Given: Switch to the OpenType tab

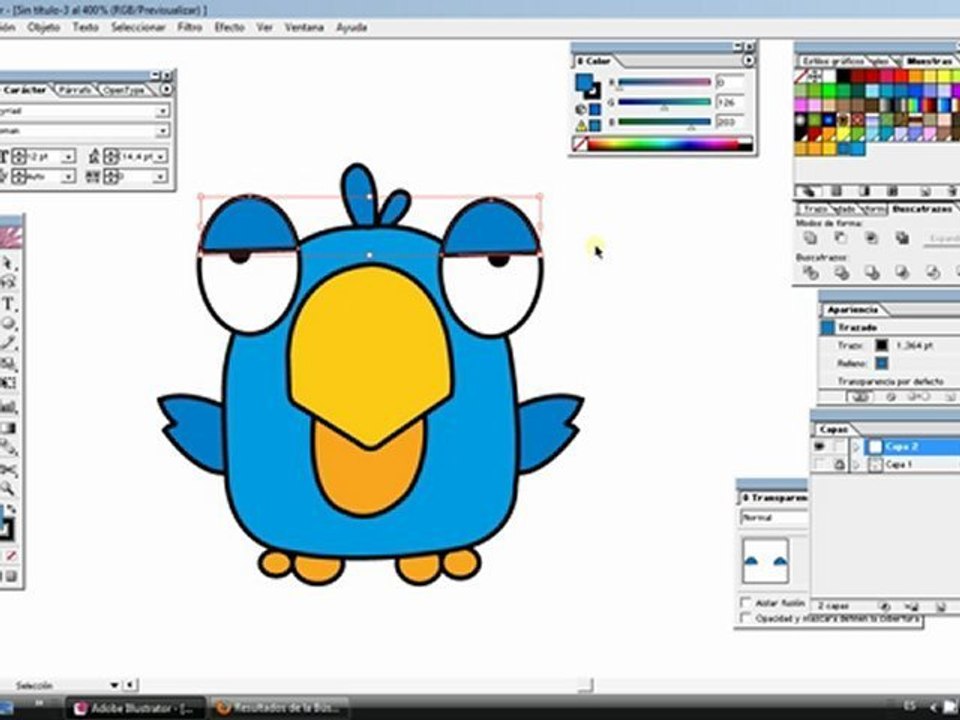Looking at the screenshot, I should (x=123, y=90).
